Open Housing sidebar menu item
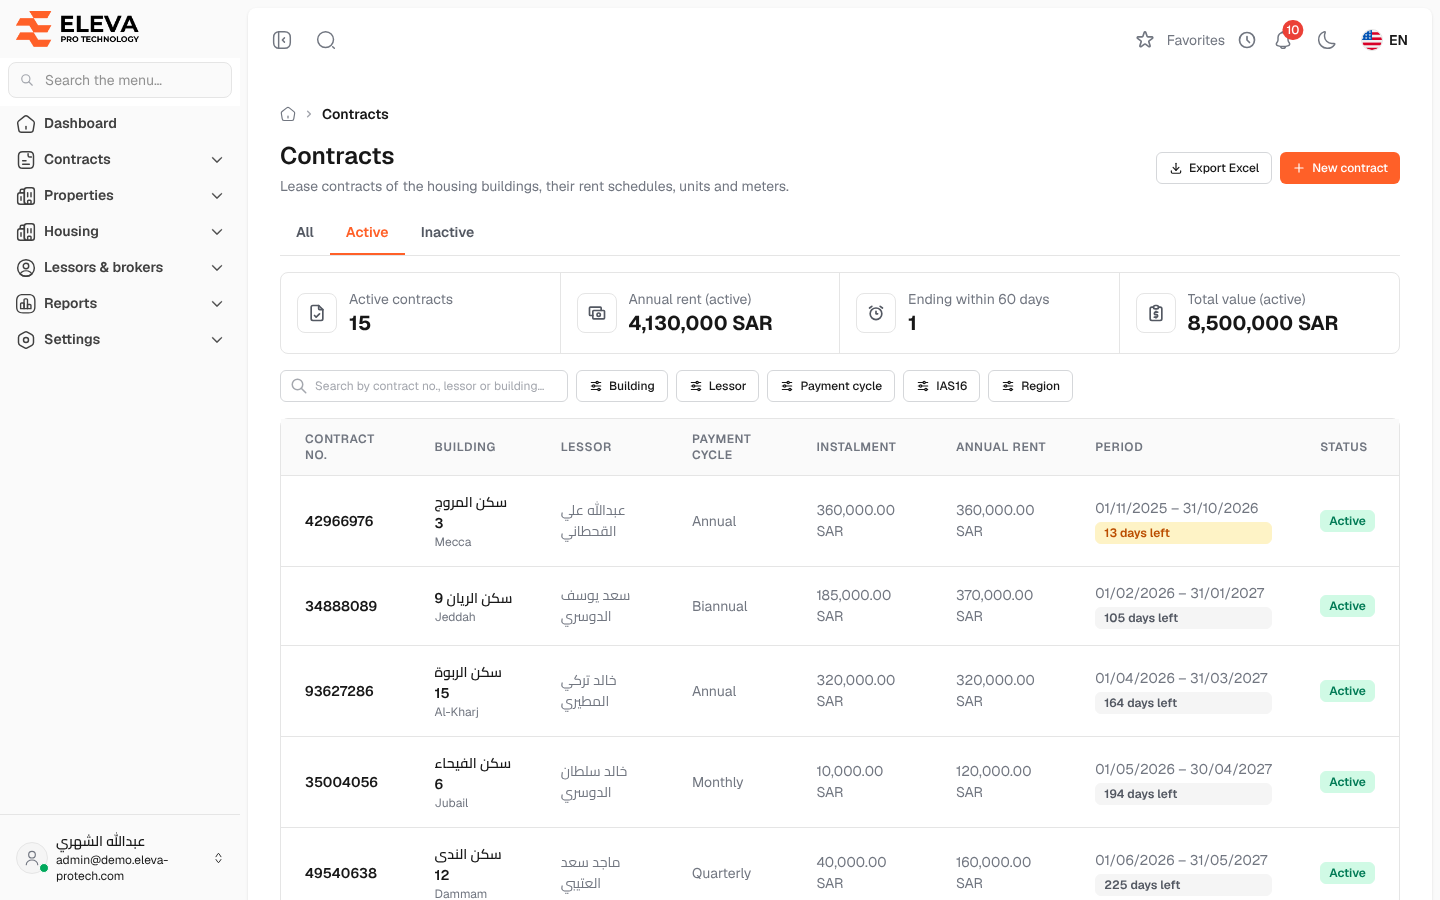Viewport: 1440px width, 900px height. tap(120, 232)
